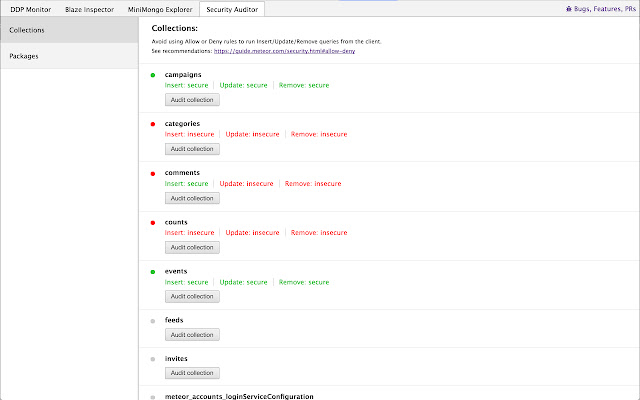Click the gray status dot beside invites

coord(153,358)
